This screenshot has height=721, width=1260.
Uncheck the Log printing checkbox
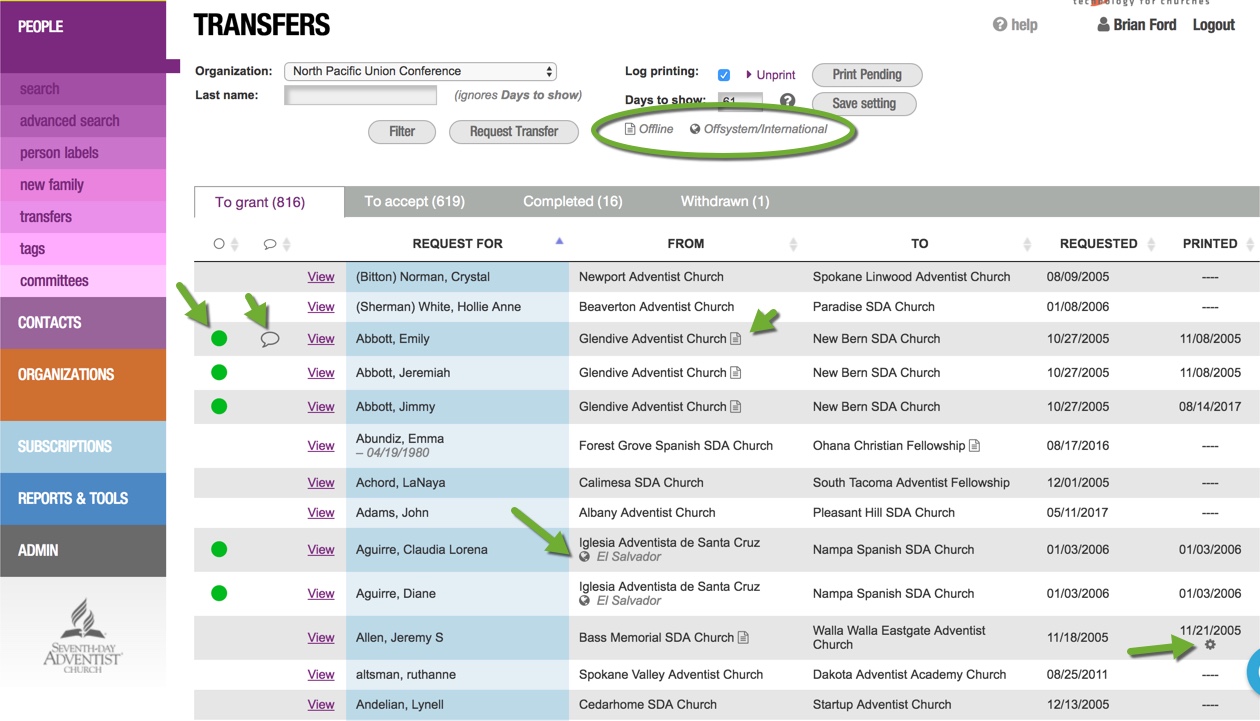point(724,74)
